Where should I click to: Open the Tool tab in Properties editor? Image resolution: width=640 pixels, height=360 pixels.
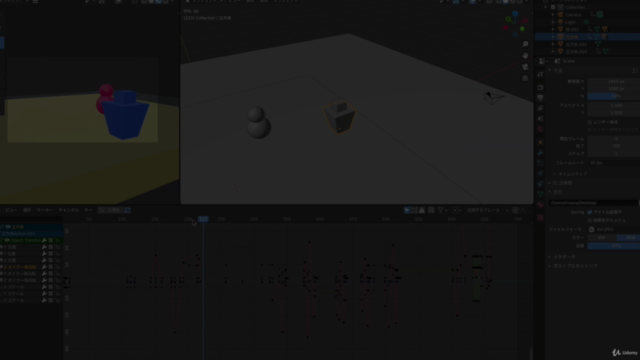tap(540, 74)
